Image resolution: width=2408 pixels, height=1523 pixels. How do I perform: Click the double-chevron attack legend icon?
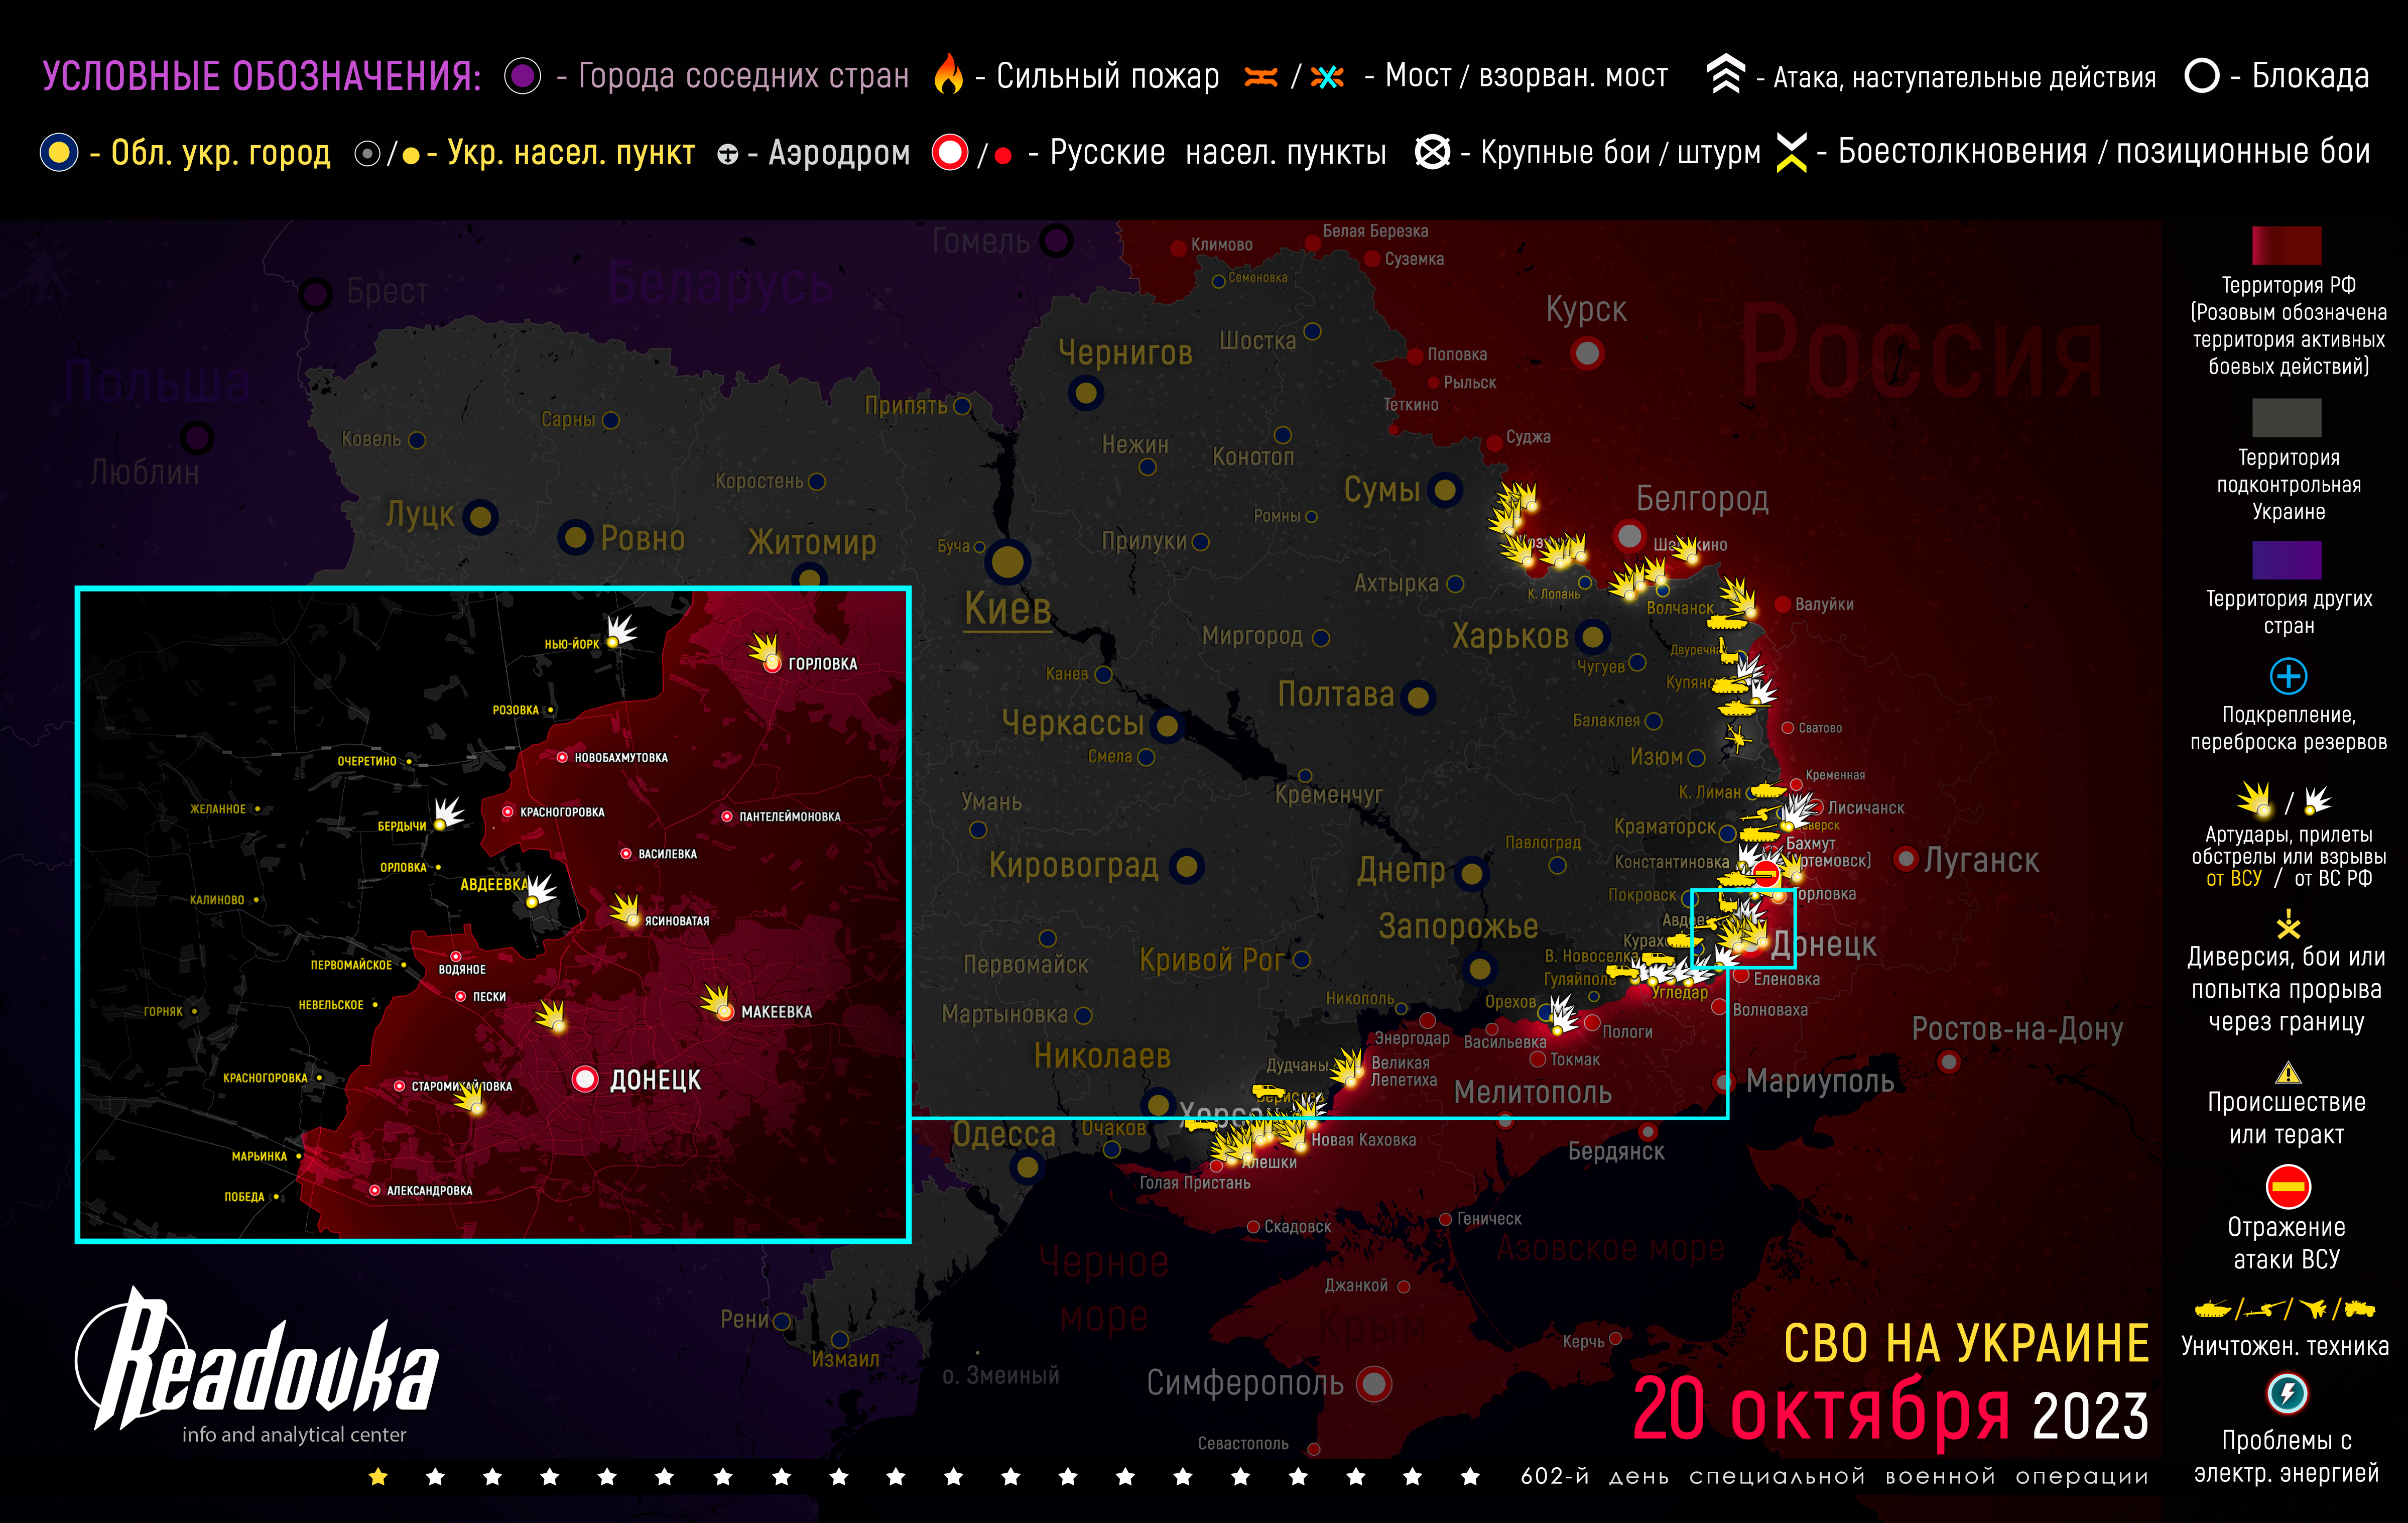pos(1725,74)
